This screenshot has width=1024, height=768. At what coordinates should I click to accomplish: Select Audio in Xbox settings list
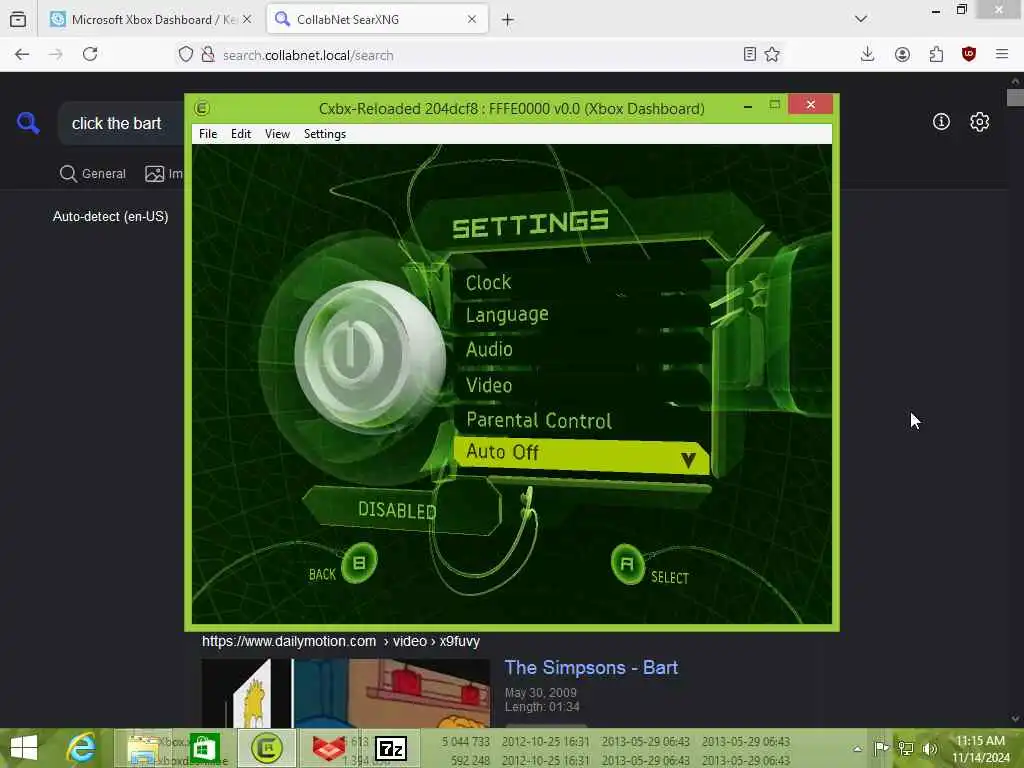489,349
